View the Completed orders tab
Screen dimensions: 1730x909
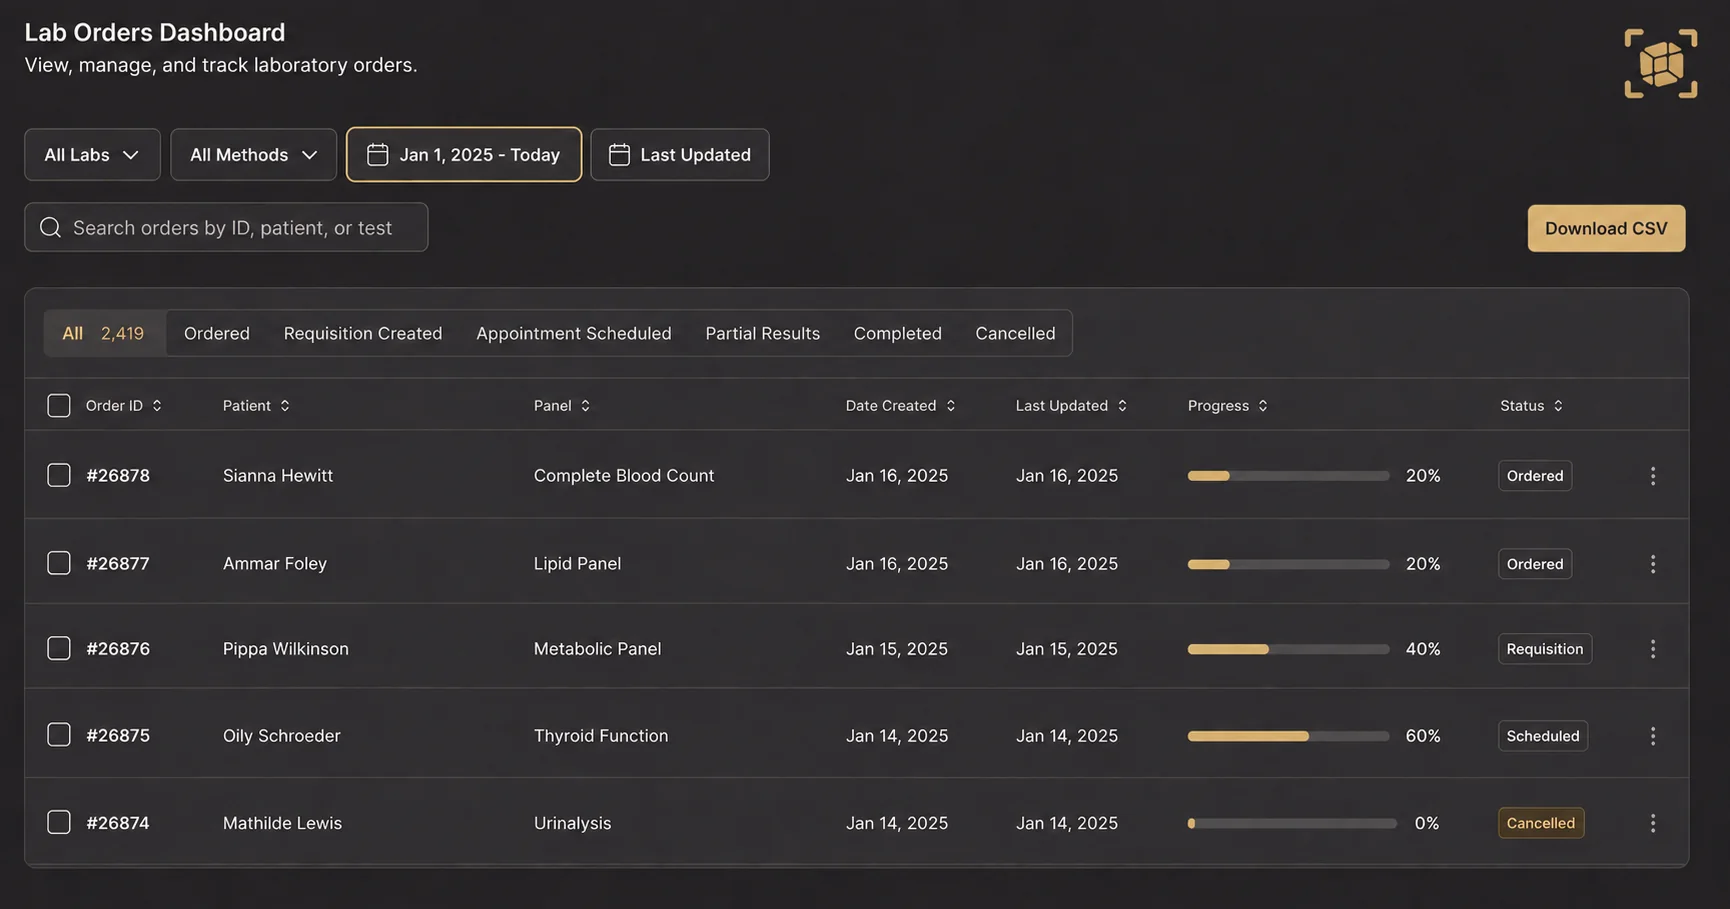(898, 333)
